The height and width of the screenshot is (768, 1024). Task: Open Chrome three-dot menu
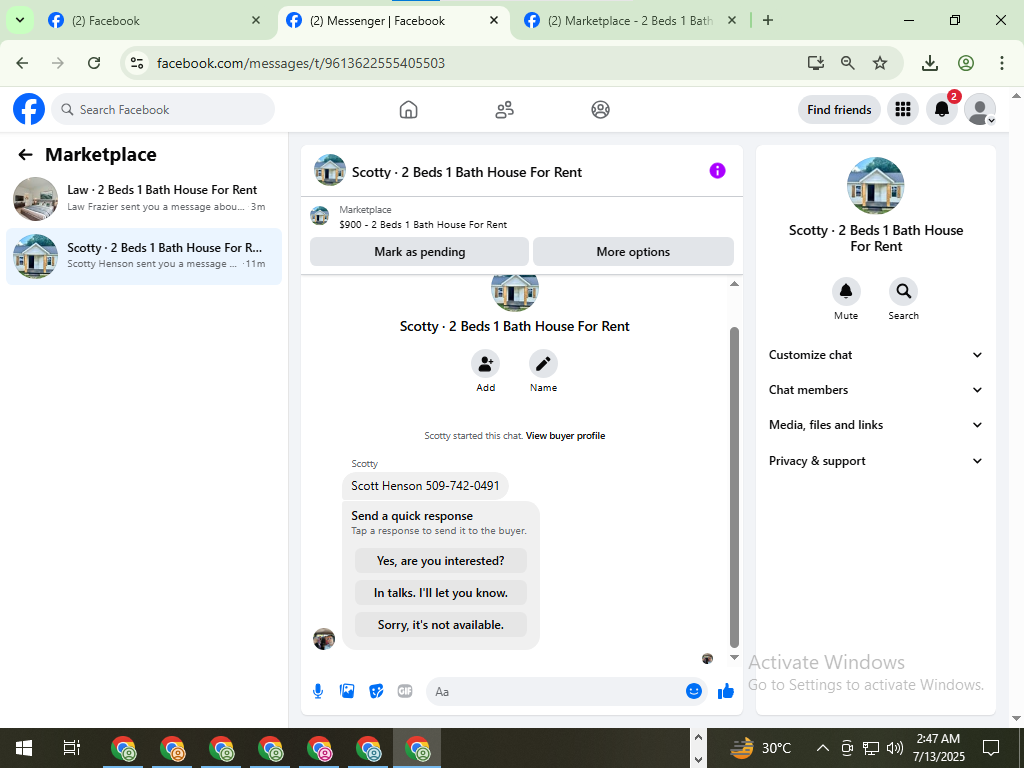tap(1001, 63)
